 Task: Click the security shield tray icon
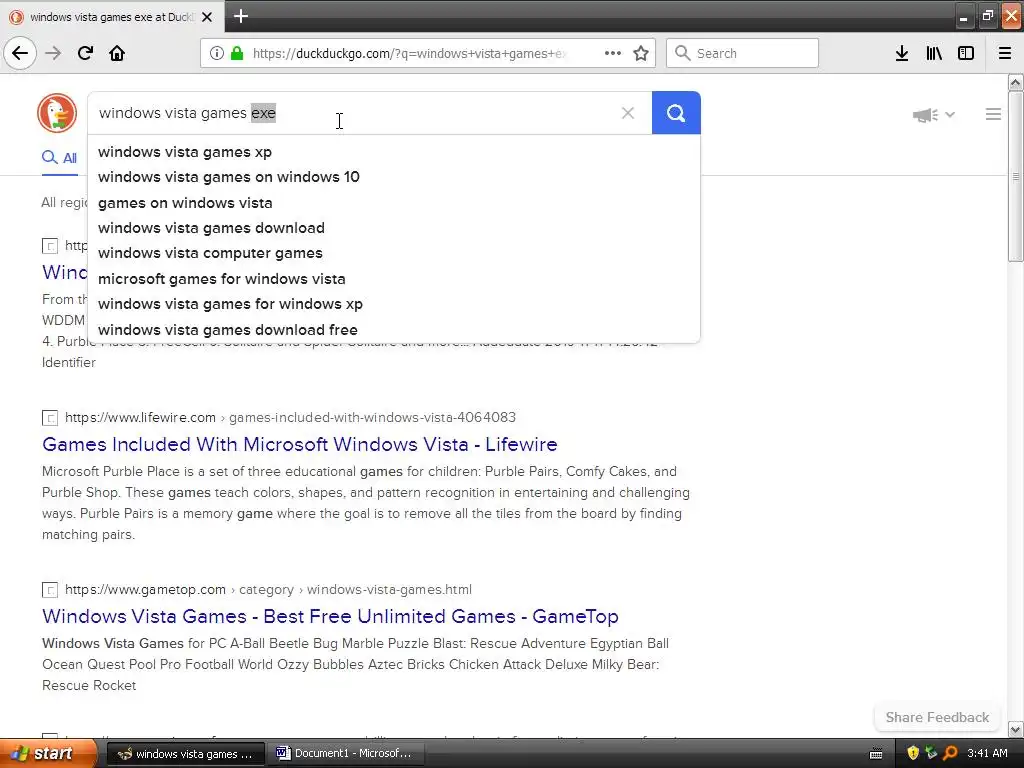(x=912, y=753)
